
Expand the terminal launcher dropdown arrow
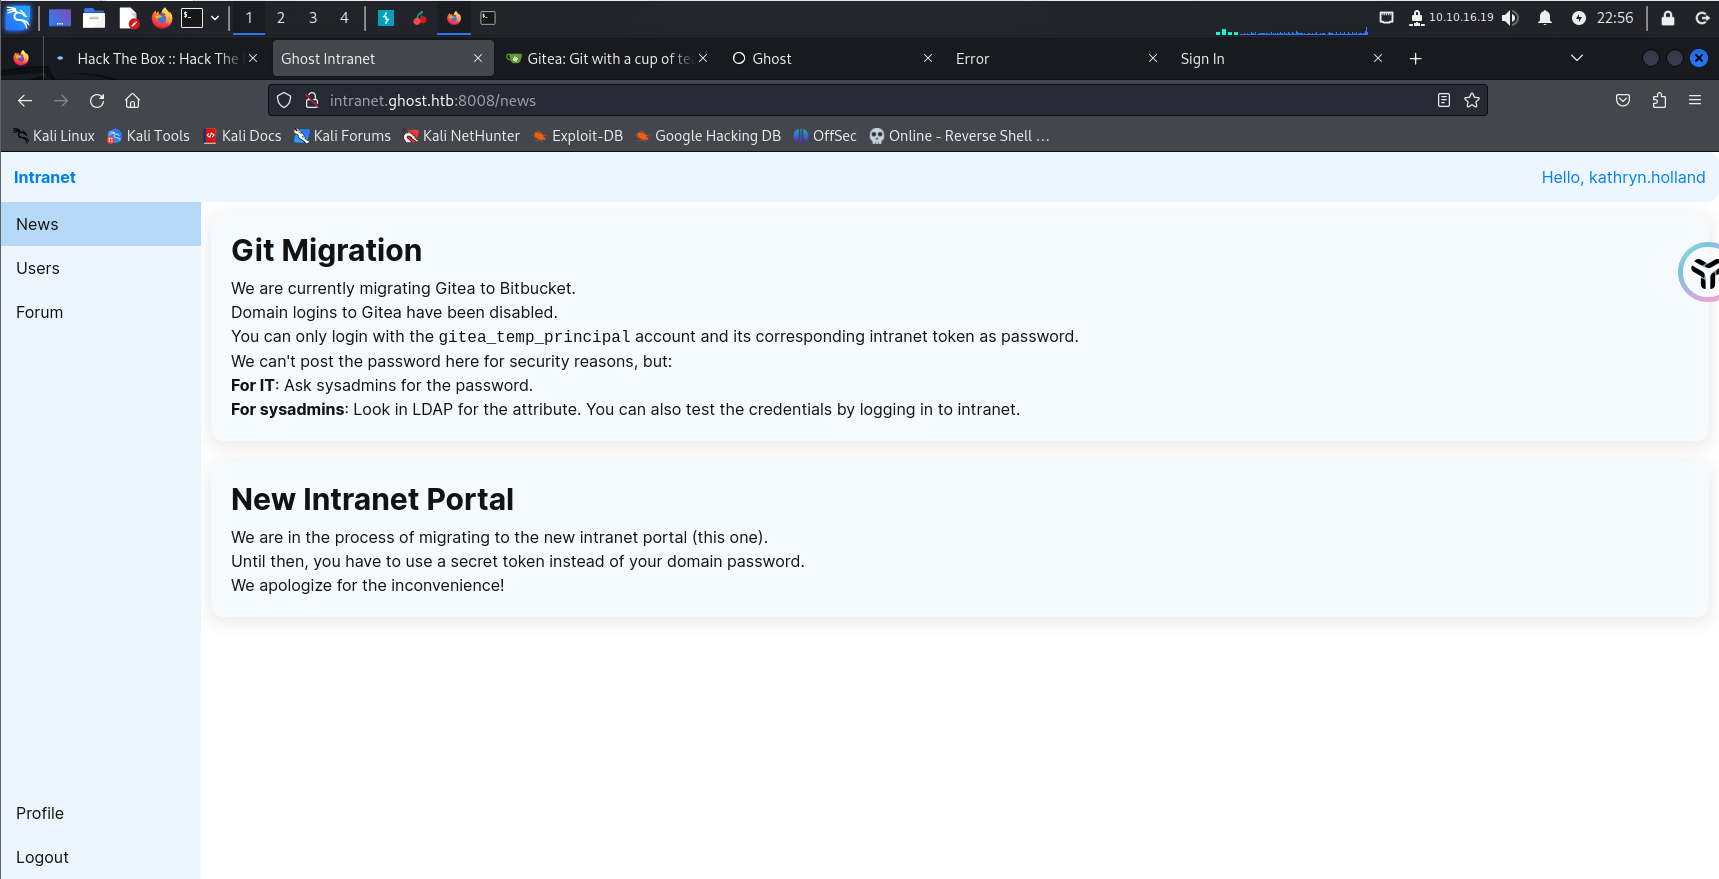click(x=215, y=18)
